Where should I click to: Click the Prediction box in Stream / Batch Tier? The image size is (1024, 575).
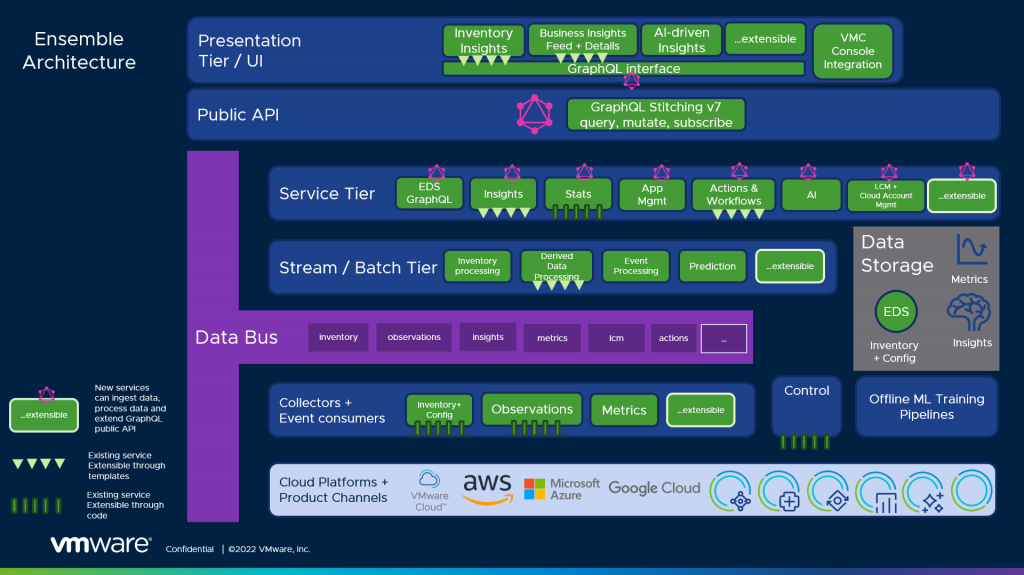pyautogui.click(x=712, y=266)
